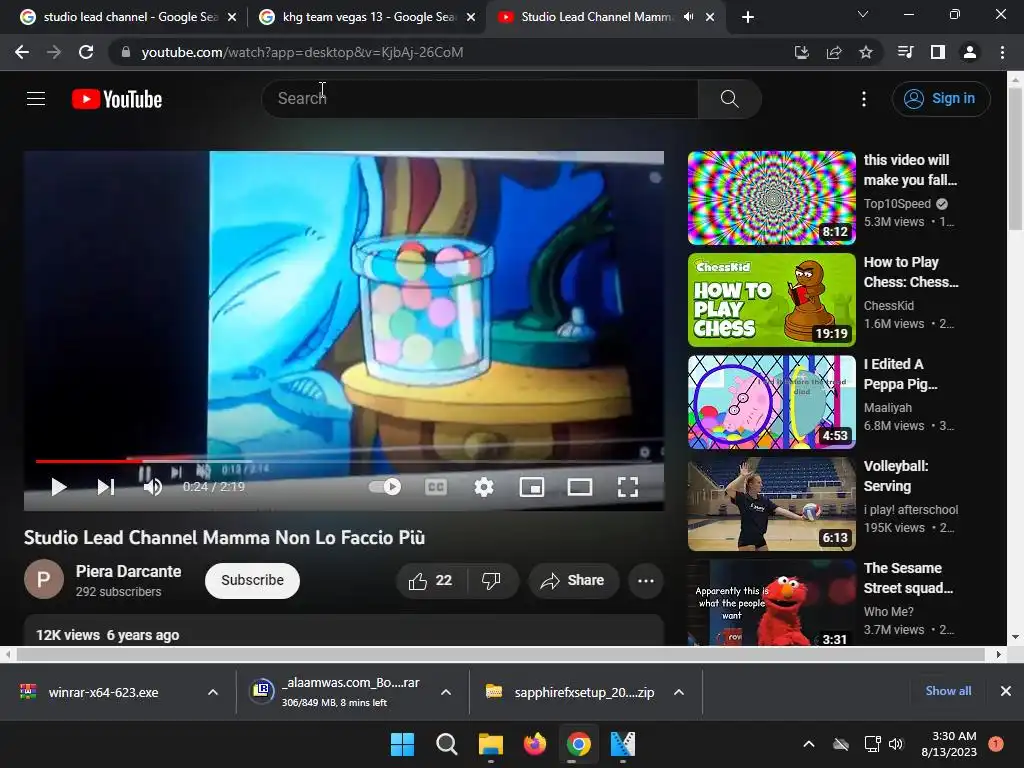Click the Piera Darcante channel name
1024x768 pixels.
point(129,571)
